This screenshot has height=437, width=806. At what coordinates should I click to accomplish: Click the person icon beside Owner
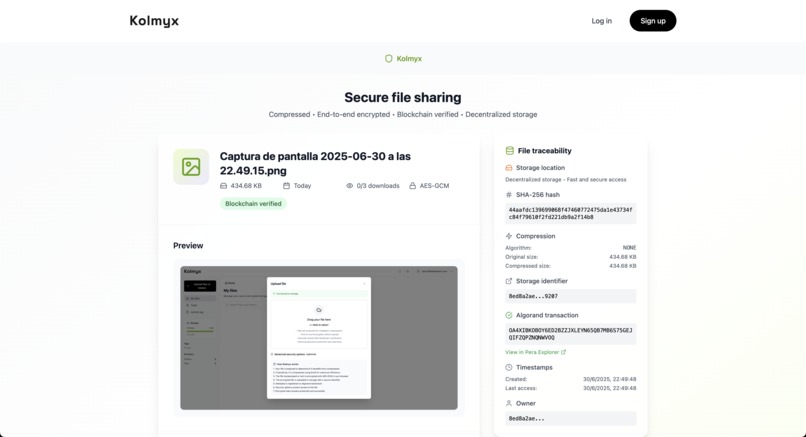tap(509, 404)
